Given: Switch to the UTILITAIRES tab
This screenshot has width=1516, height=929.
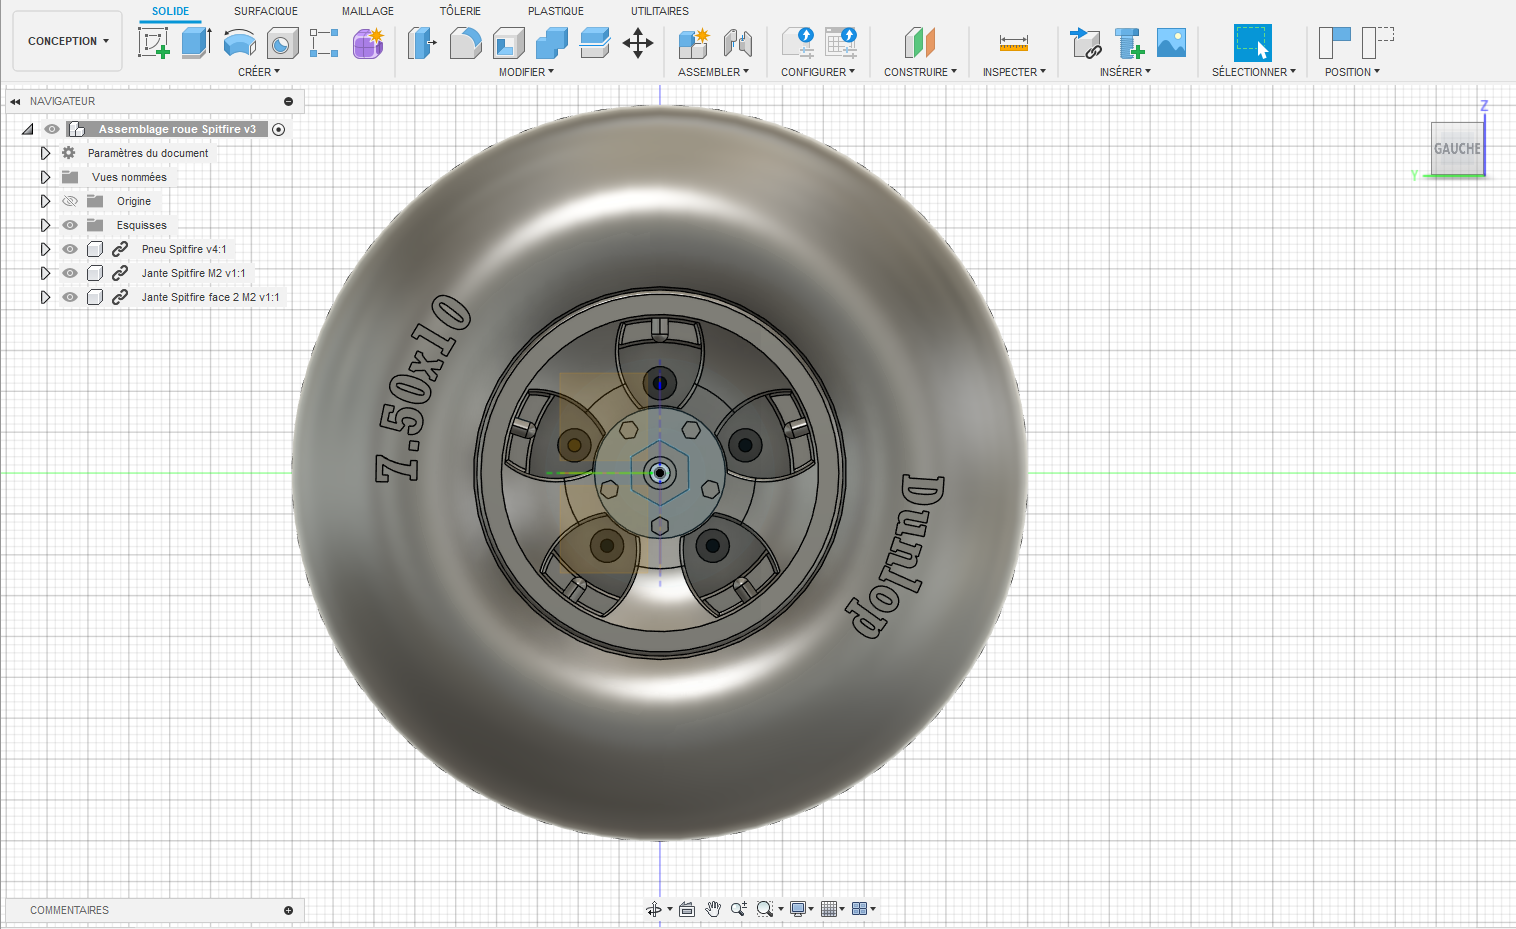Looking at the screenshot, I should (x=660, y=11).
